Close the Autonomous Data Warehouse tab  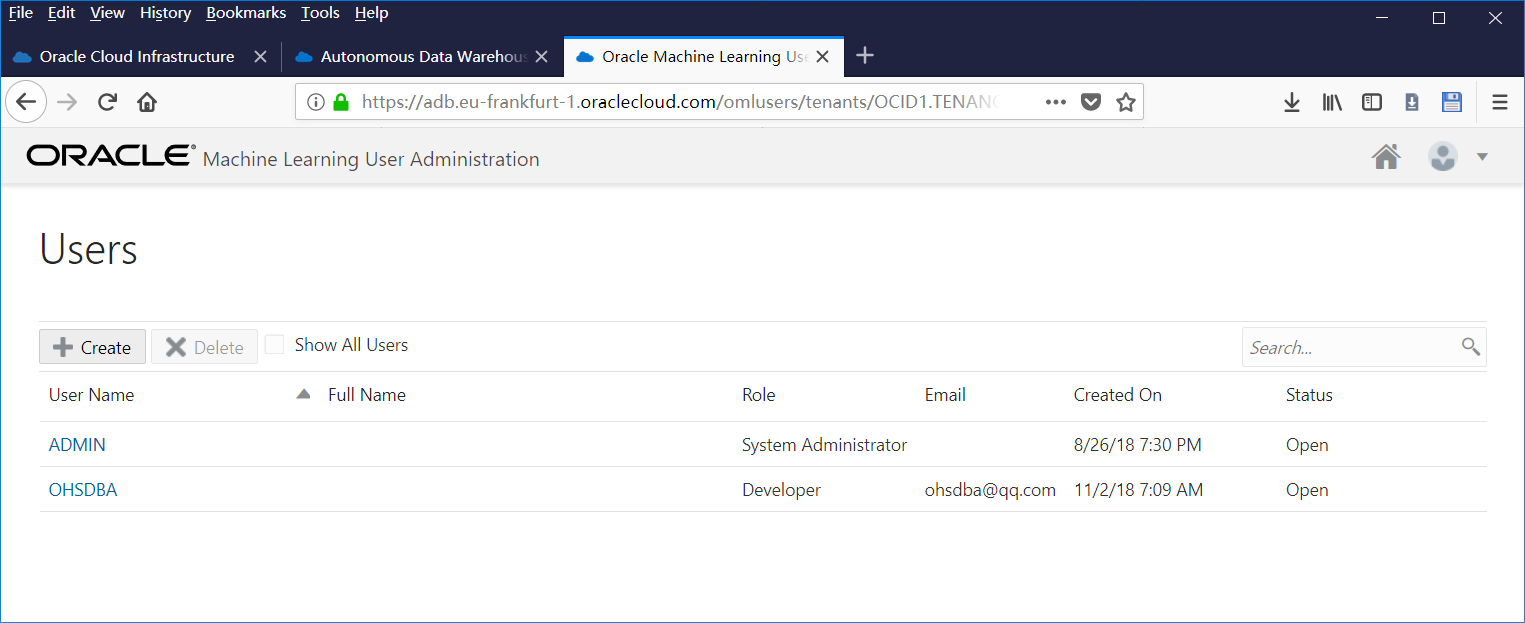pos(541,57)
